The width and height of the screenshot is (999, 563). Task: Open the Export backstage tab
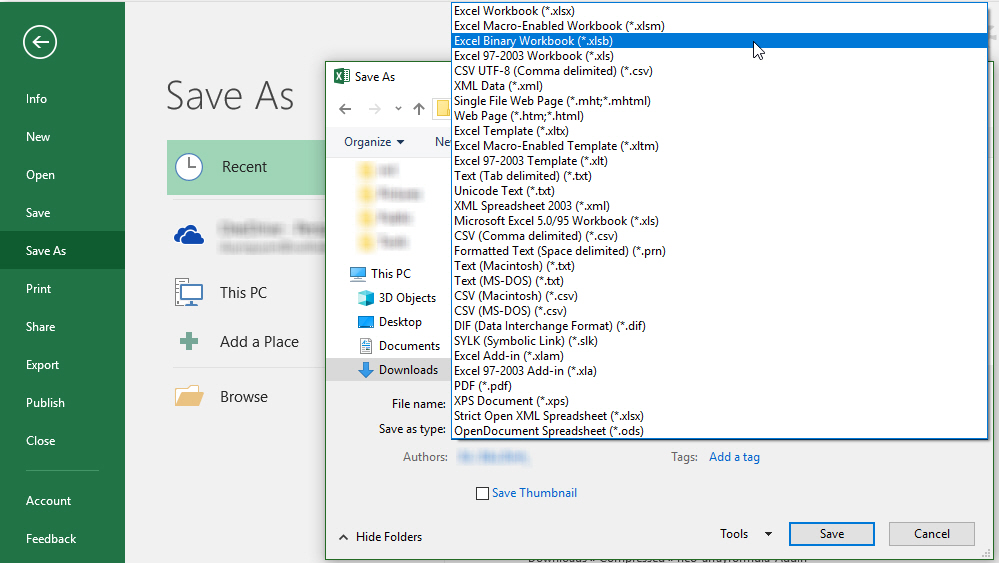62,365
